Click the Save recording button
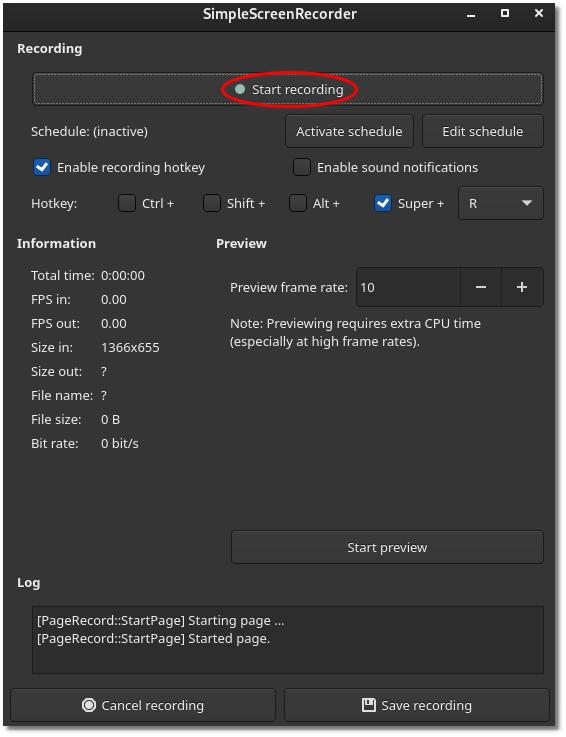566x737 pixels. click(417, 705)
